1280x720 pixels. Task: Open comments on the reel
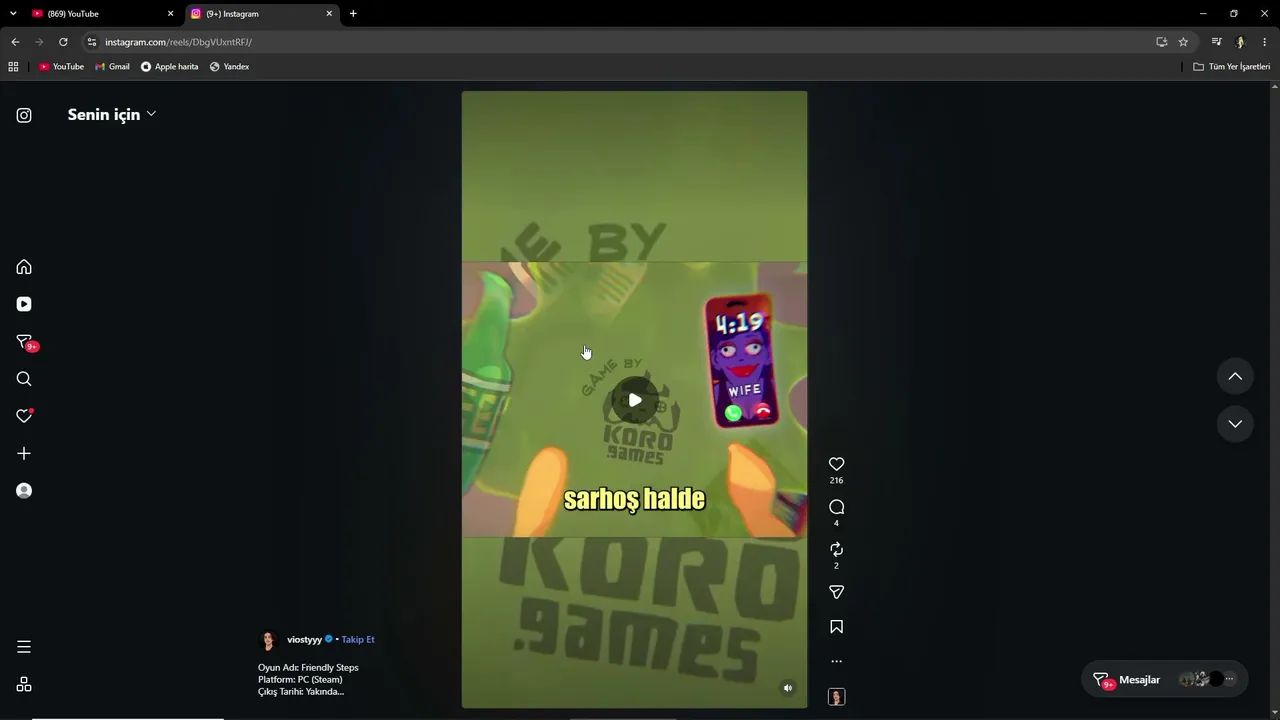pos(837,507)
